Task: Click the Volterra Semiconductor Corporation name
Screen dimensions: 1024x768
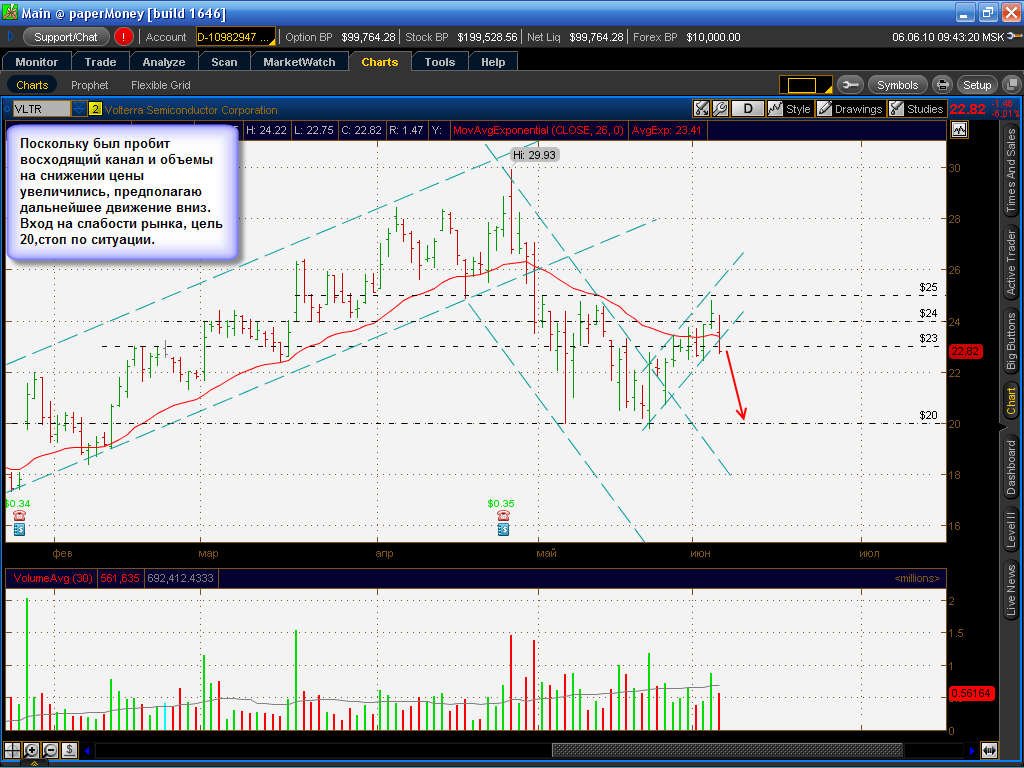Action: tap(191, 110)
